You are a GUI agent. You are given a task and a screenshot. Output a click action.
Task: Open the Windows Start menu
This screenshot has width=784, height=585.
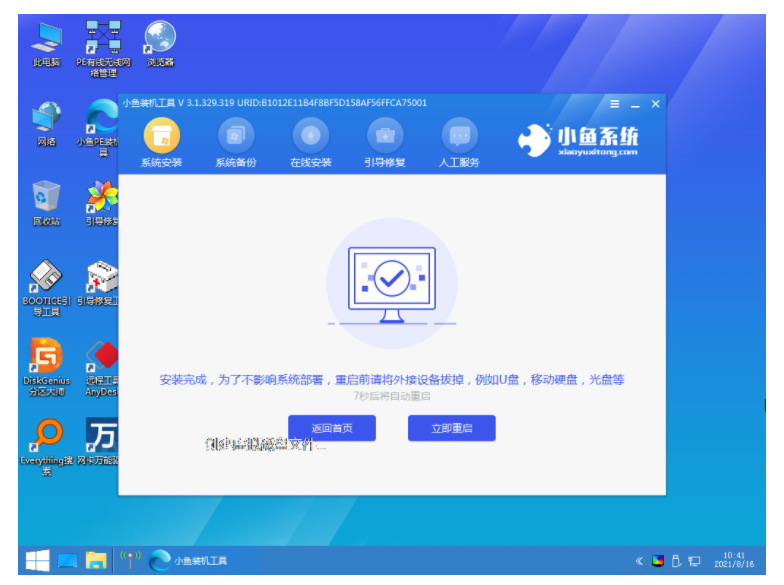[x=38, y=560]
